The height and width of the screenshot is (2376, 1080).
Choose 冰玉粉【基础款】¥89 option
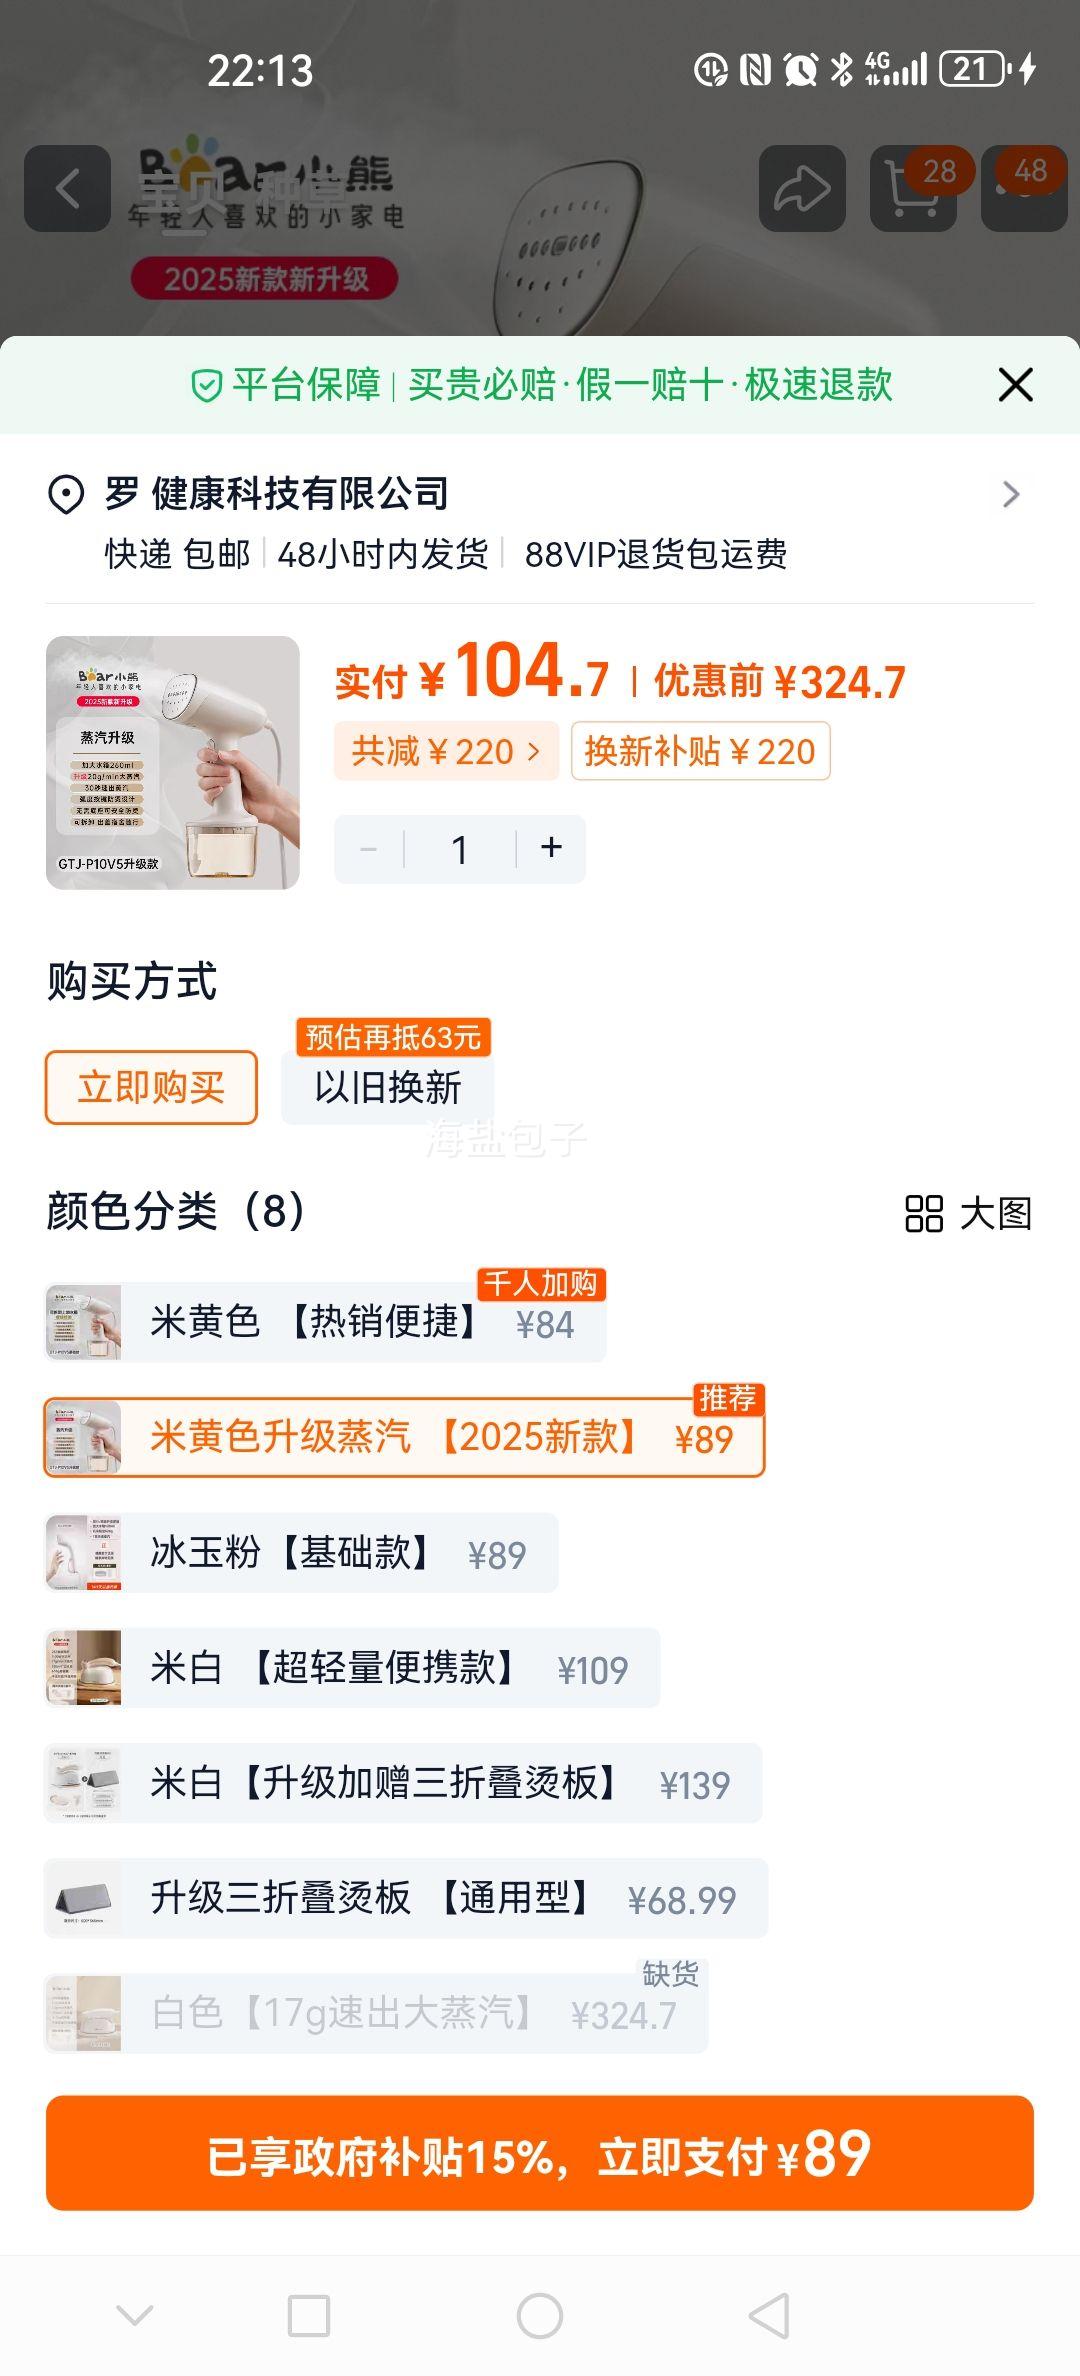pyautogui.click(x=301, y=1553)
